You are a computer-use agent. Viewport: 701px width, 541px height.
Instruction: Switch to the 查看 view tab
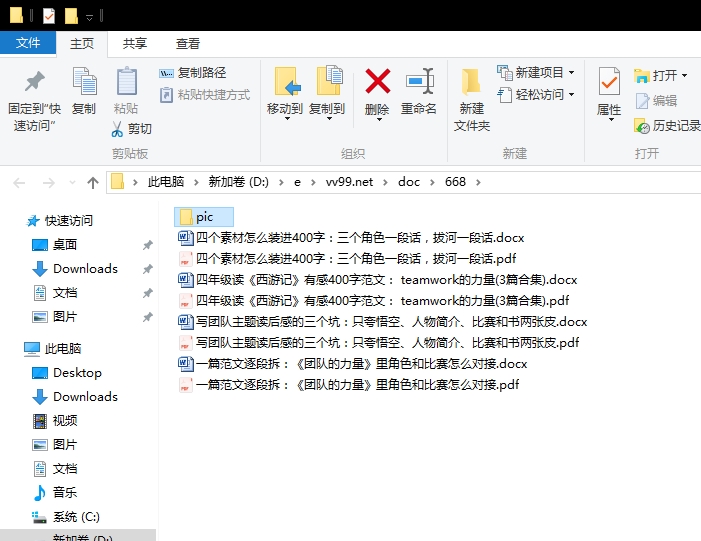coord(188,43)
